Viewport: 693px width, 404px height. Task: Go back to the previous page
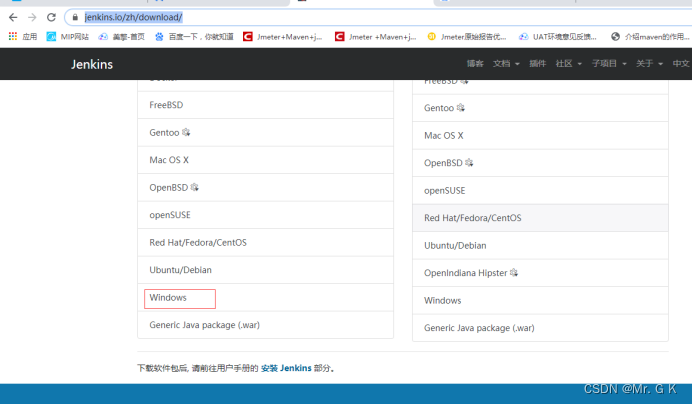pyautogui.click(x=13, y=17)
